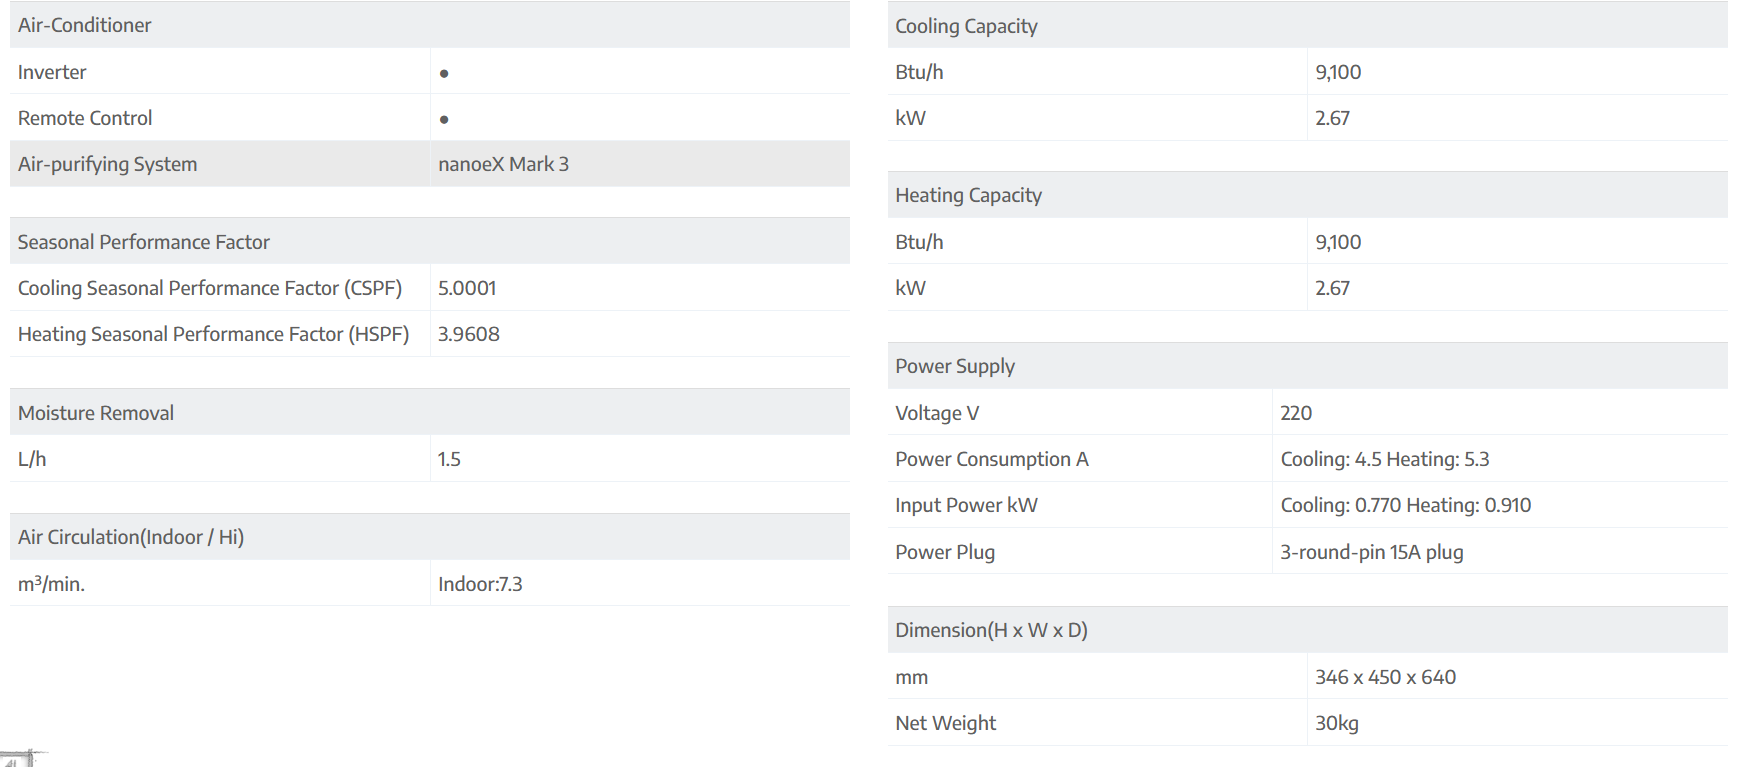Click the HSPF value 3.9608
The height and width of the screenshot is (767, 1744).
tap(469, 334)
